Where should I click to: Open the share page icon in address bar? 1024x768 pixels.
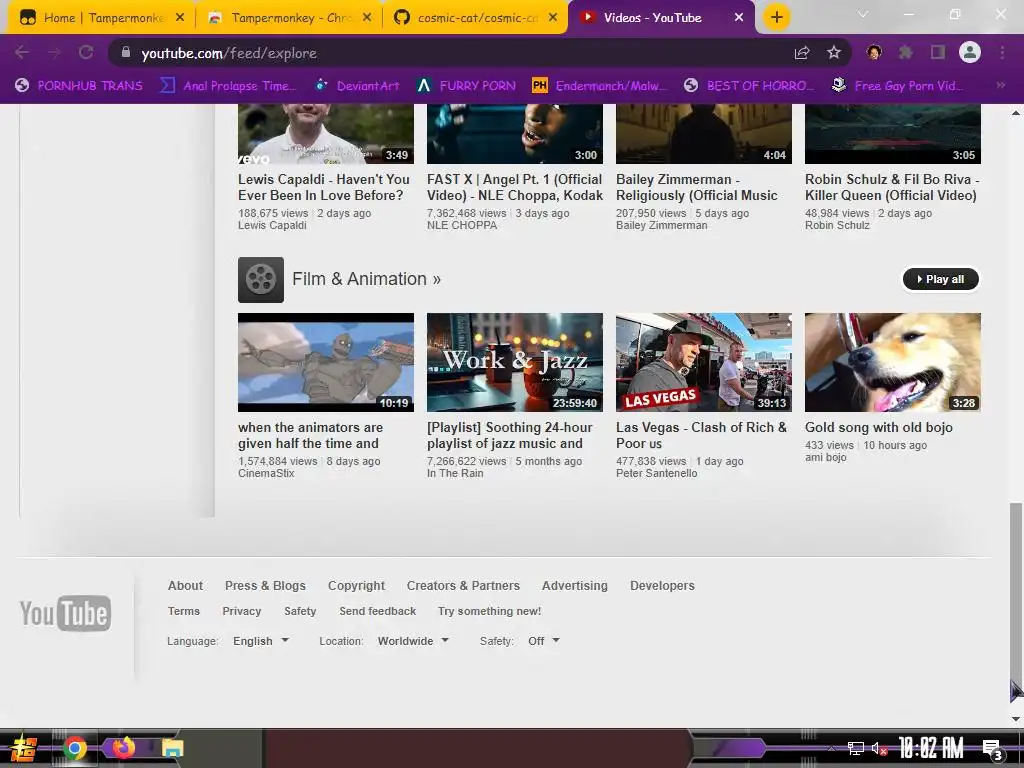[x=802, y=53]
